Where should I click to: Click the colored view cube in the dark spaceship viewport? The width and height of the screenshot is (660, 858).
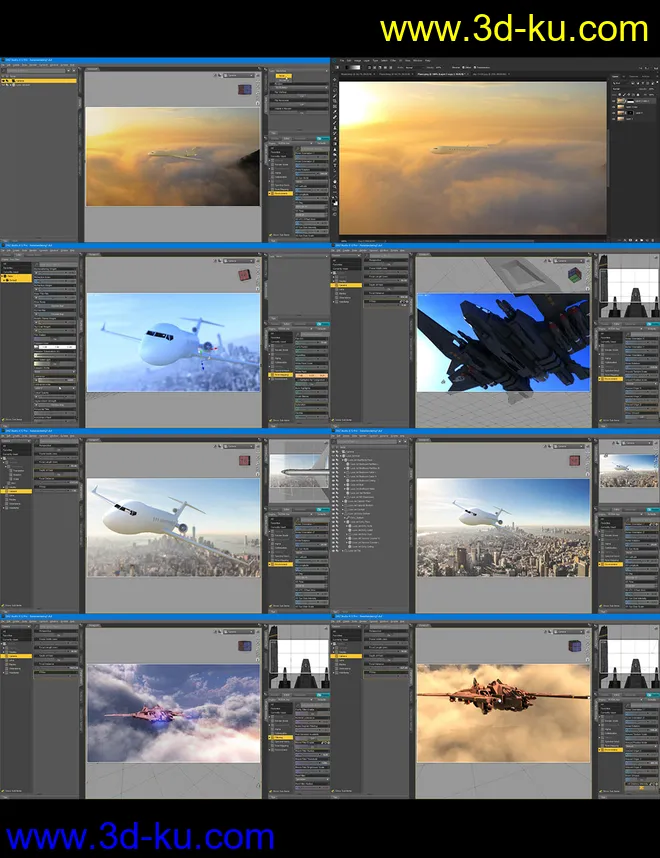pyautogui.click(x=574, y=274)
